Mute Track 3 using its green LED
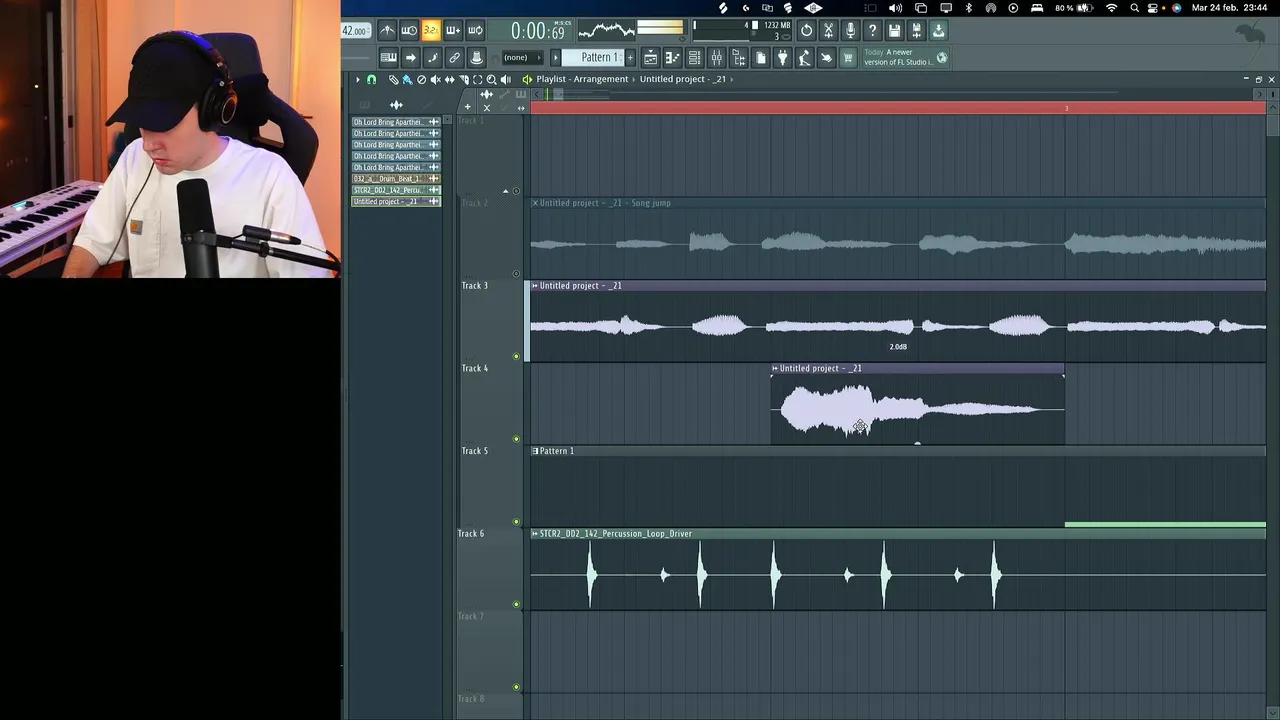1280x720 pixels. coord(516,356)
